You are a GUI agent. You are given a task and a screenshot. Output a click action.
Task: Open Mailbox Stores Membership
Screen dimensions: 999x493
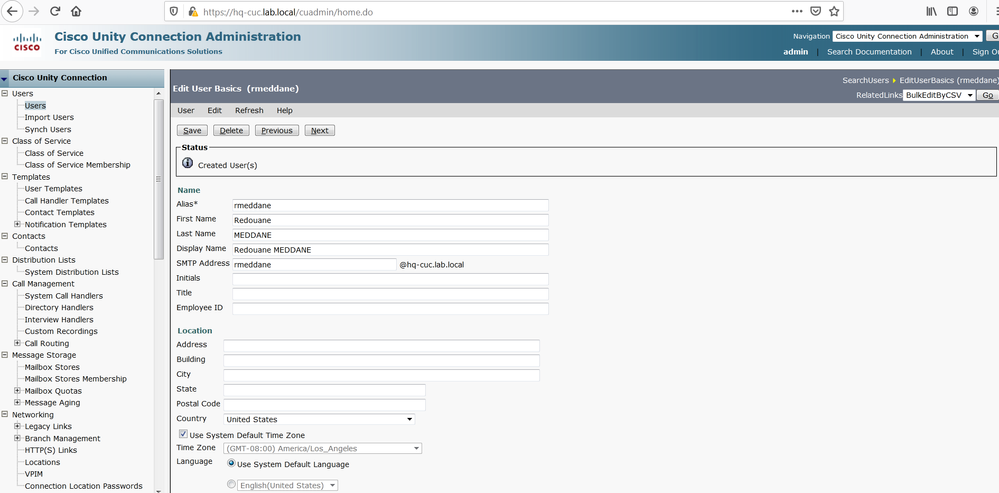click(x=75, y=379)
